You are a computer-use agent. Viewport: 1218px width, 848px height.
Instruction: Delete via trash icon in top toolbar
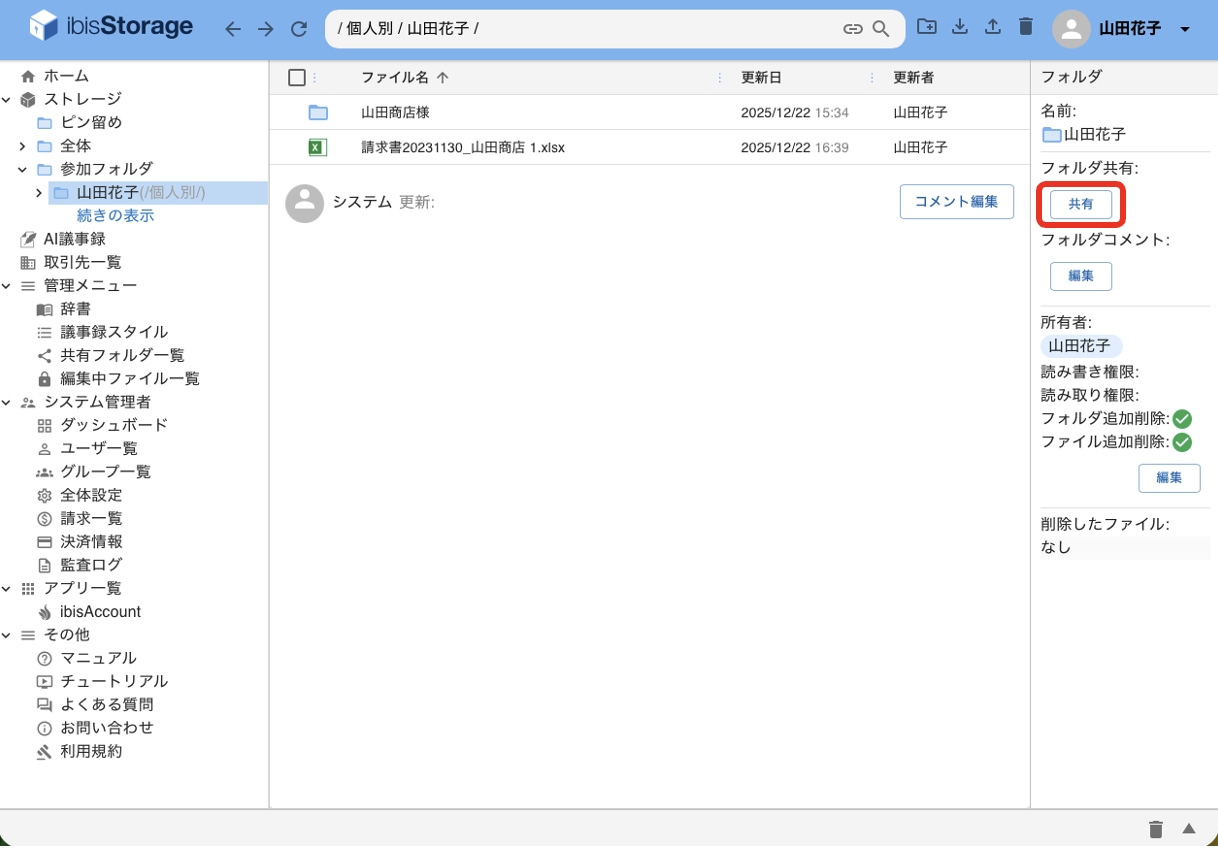[x=1025, y=26]
